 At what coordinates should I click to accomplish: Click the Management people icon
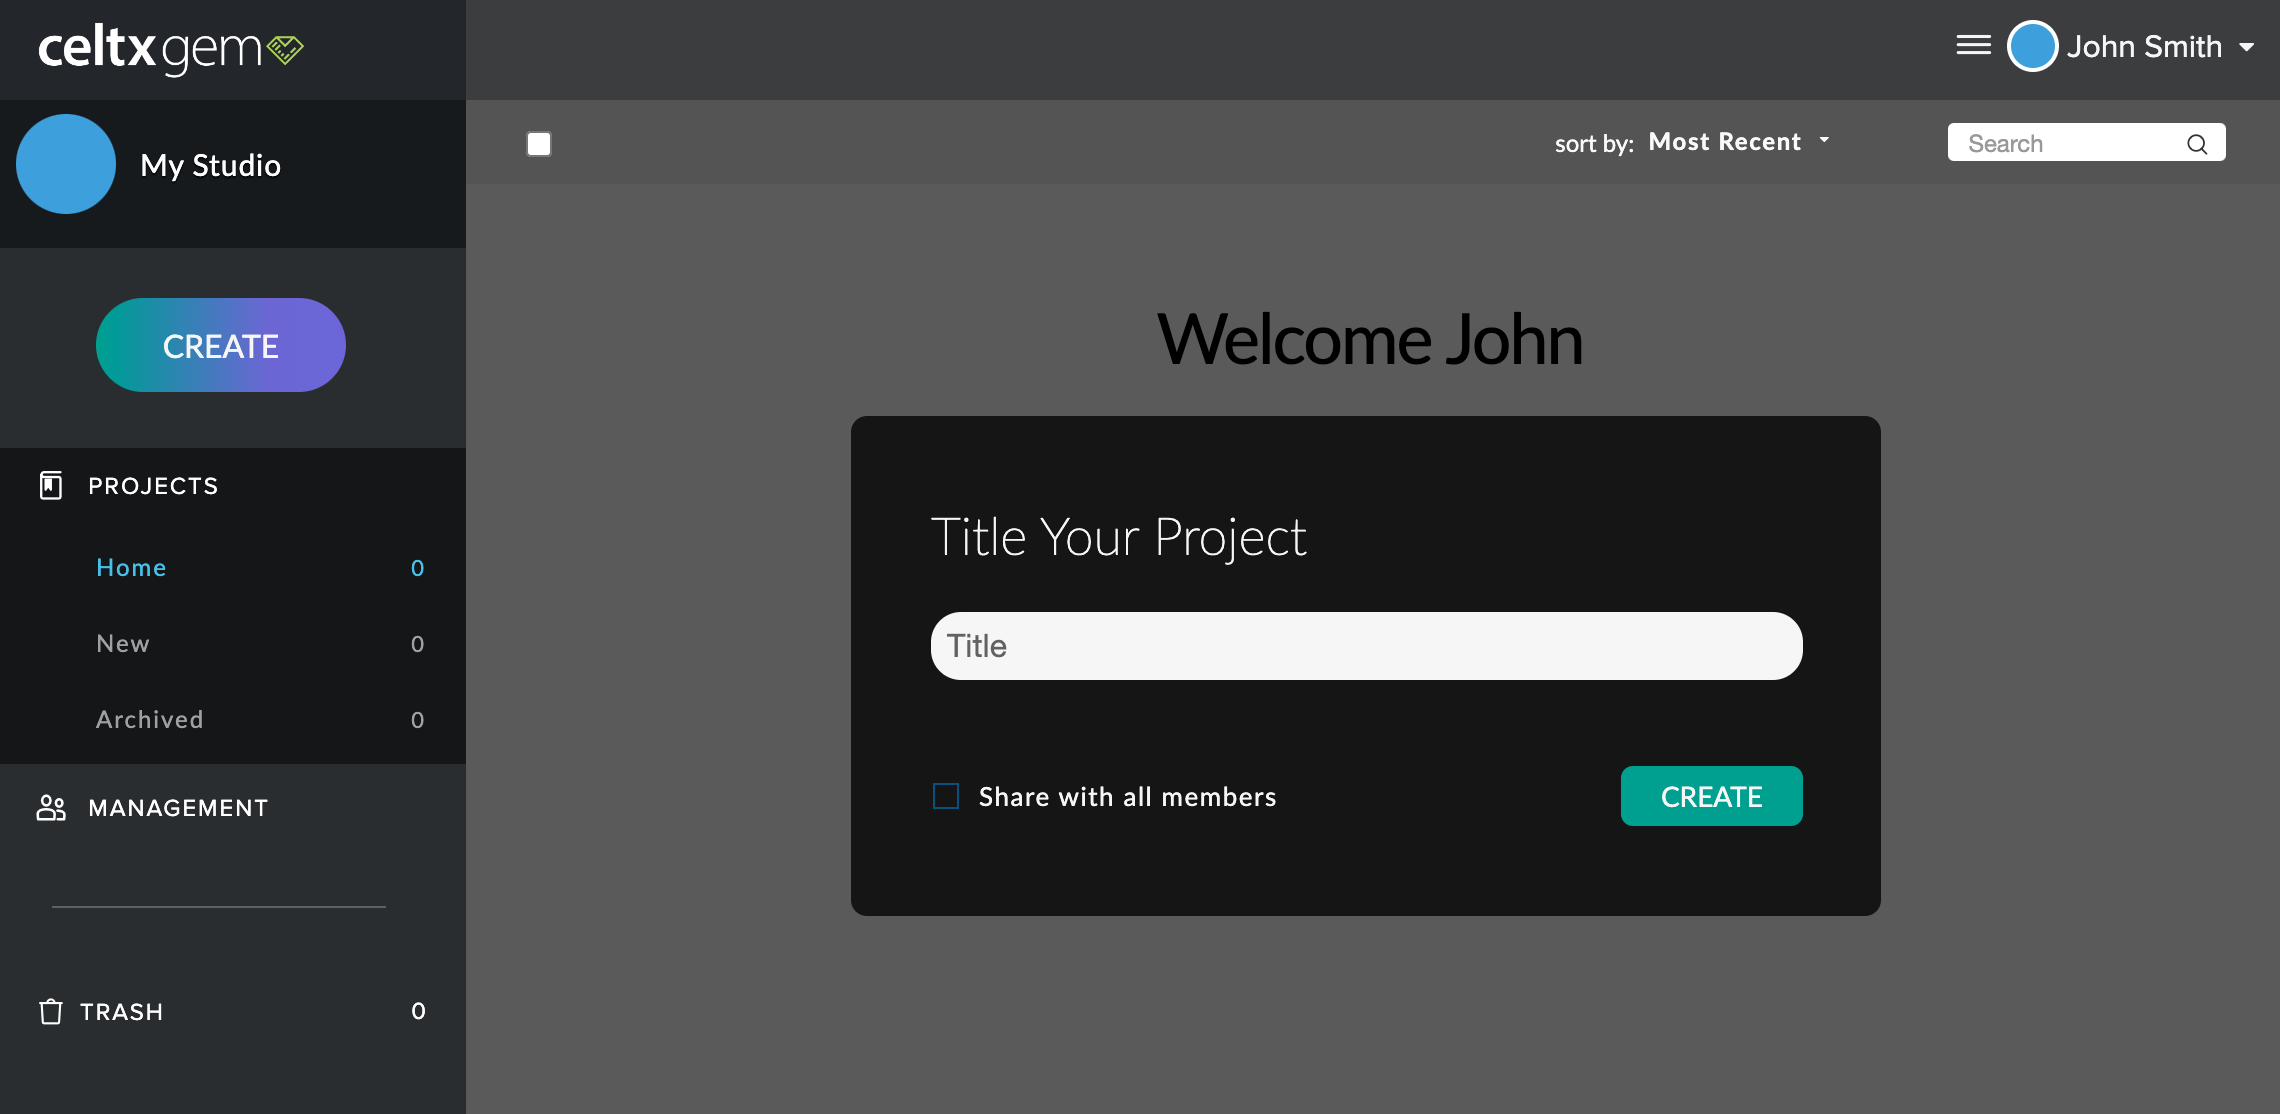pos(51,808)
